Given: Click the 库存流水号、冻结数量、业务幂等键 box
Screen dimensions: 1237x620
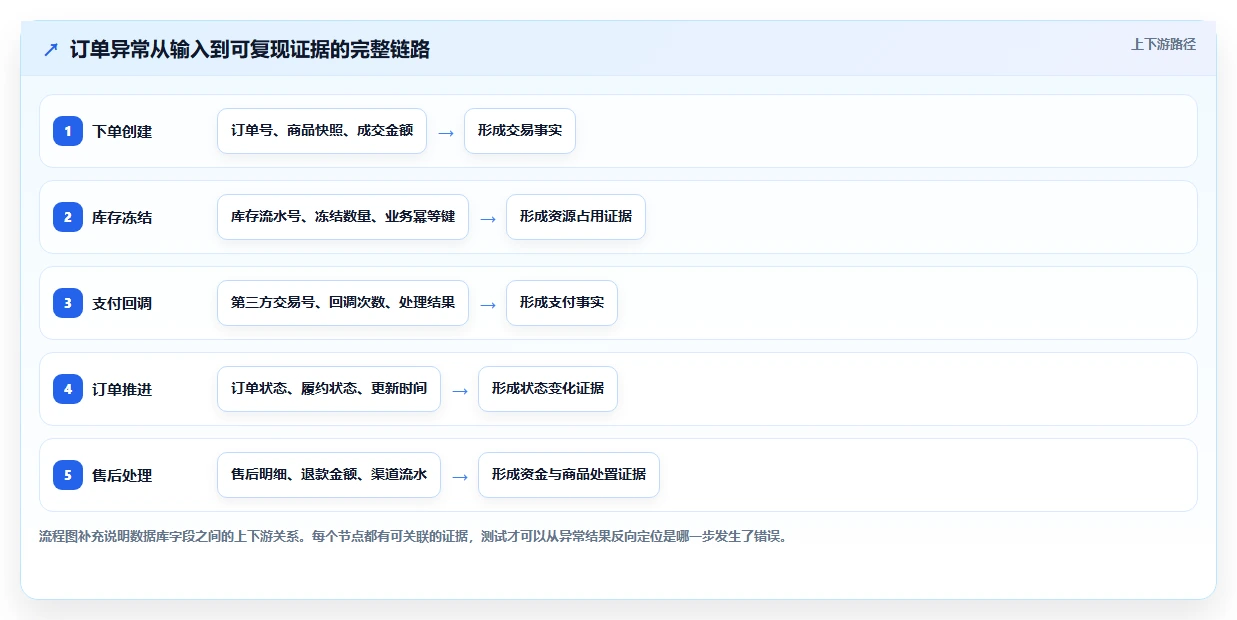Looking at the screenshot, I should pos(343,217).
